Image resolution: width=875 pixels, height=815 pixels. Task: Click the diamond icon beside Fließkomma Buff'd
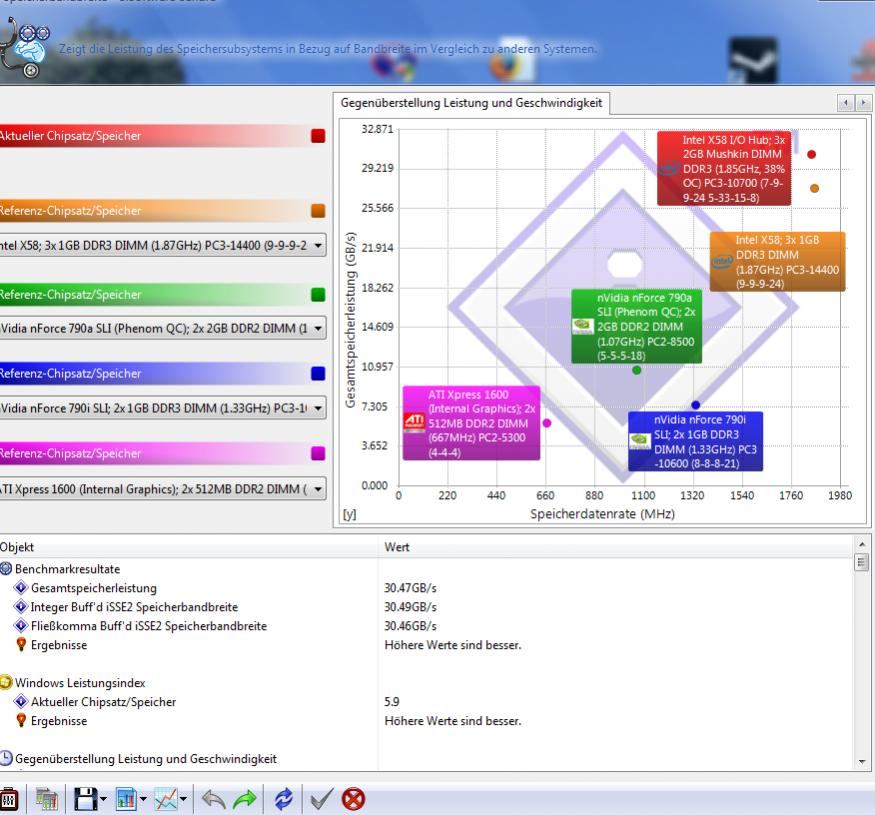click(21, 625)
